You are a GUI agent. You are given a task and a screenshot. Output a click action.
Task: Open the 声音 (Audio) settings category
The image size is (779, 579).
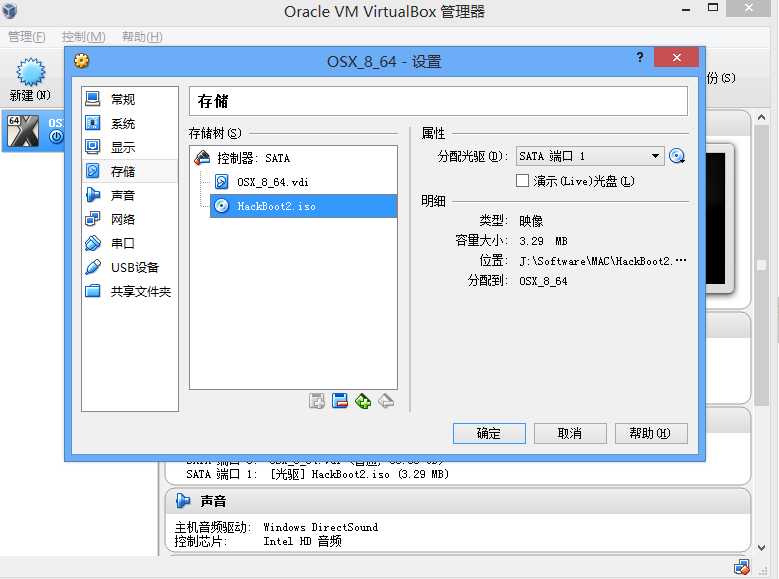[130, 195]
